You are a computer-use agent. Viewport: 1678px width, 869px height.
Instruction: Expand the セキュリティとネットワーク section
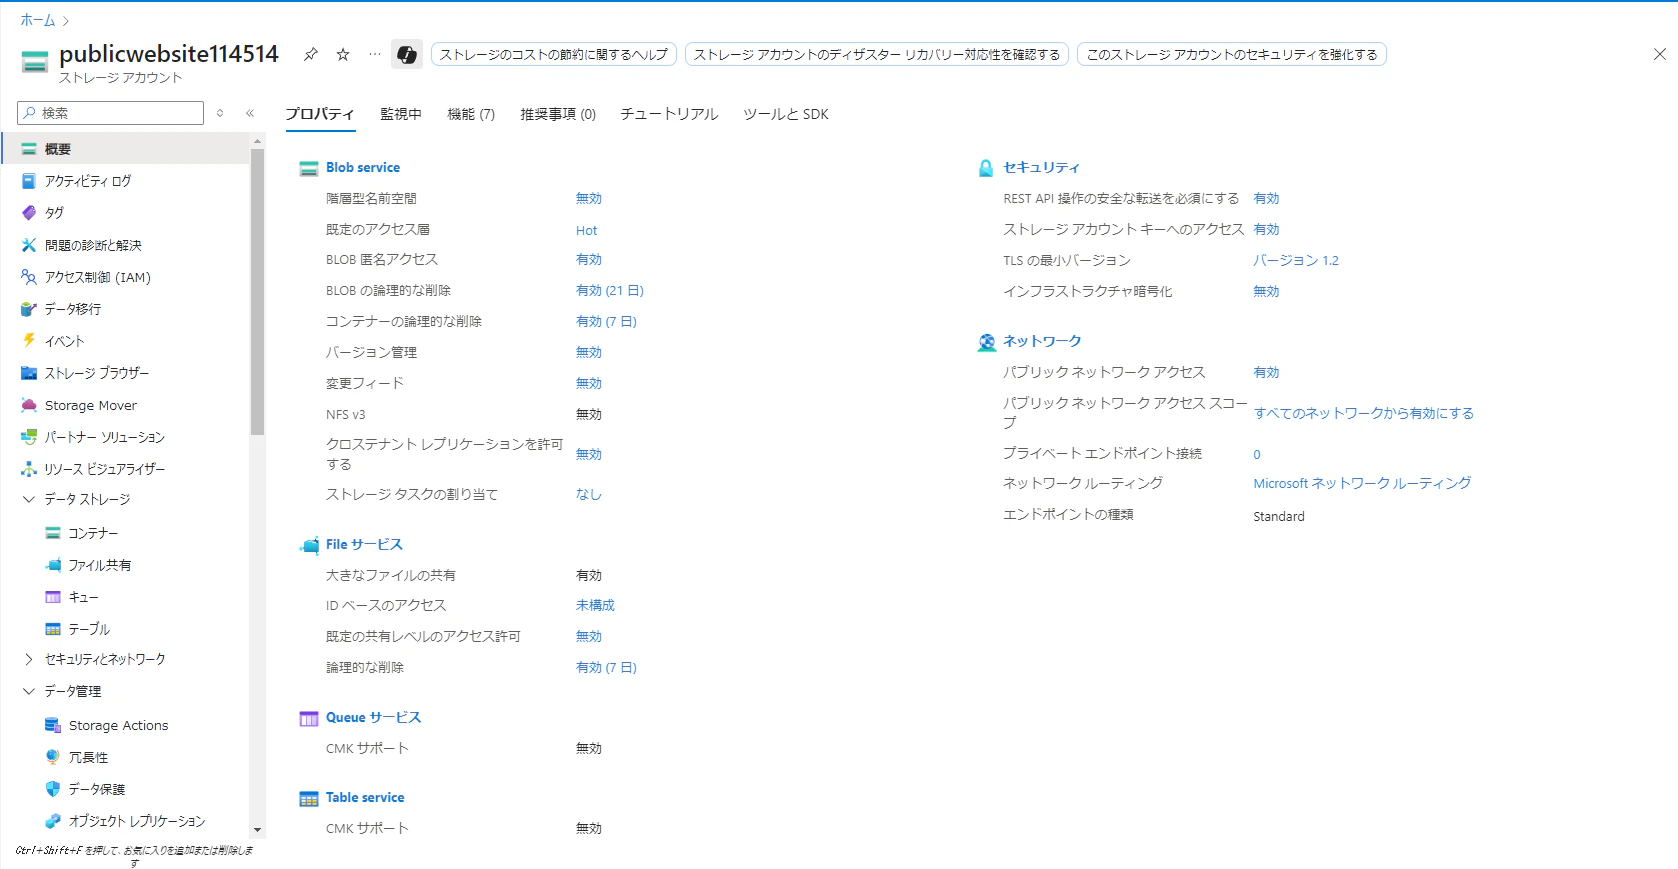(x=29, y=659)
